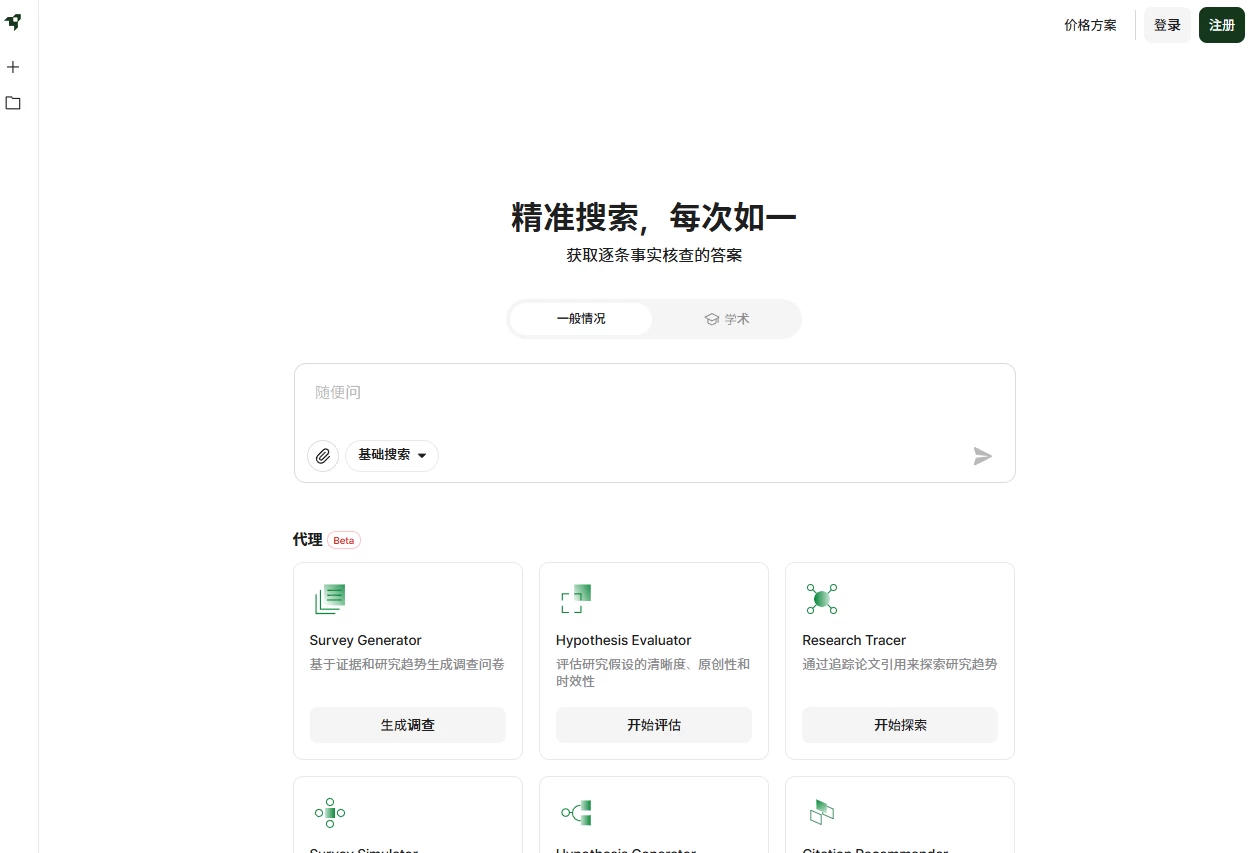Image resolution: width=1254 pixels, height=853 pixels.
Task: Click the Hypothesis Generator icon
Action: tap(576, 813)
